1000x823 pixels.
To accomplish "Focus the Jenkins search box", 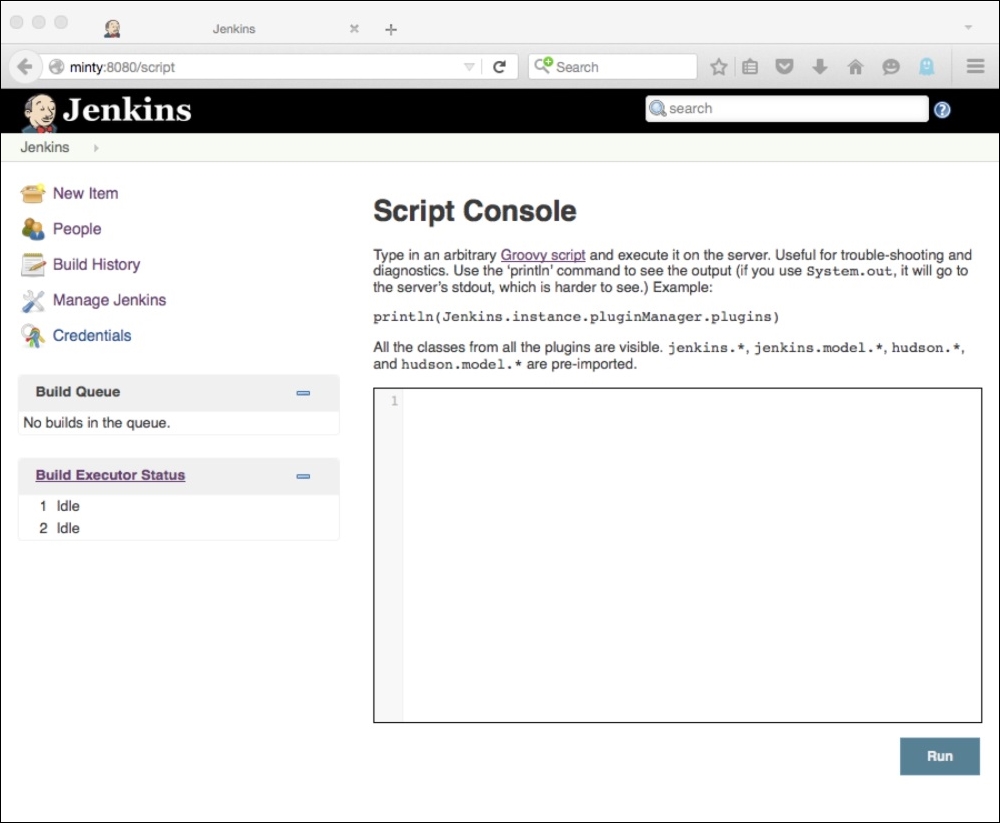I will 786,108.
